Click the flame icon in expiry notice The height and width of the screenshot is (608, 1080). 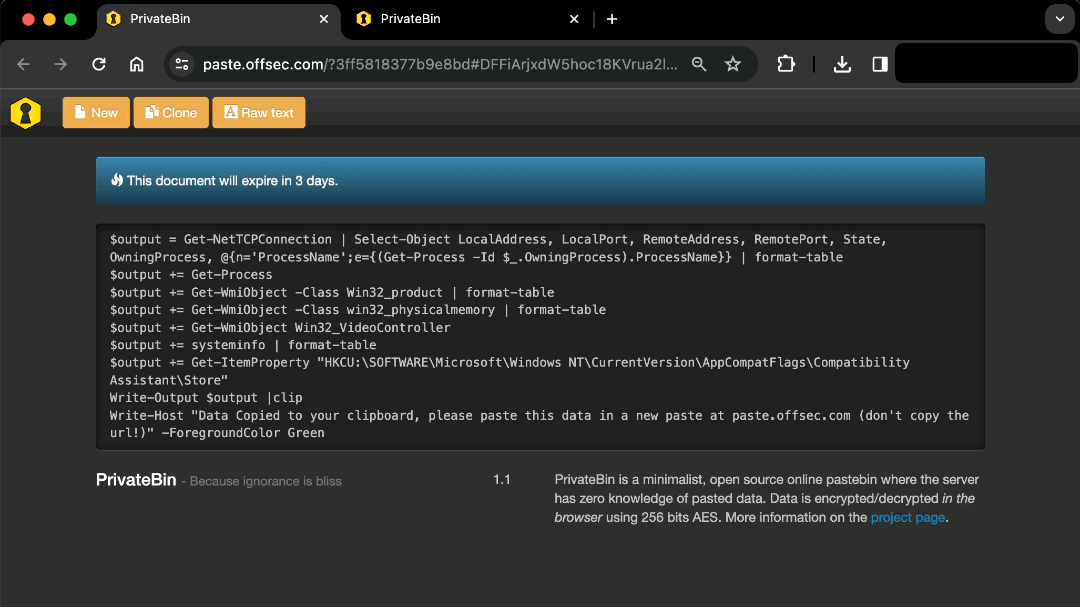tap(117, 180)
